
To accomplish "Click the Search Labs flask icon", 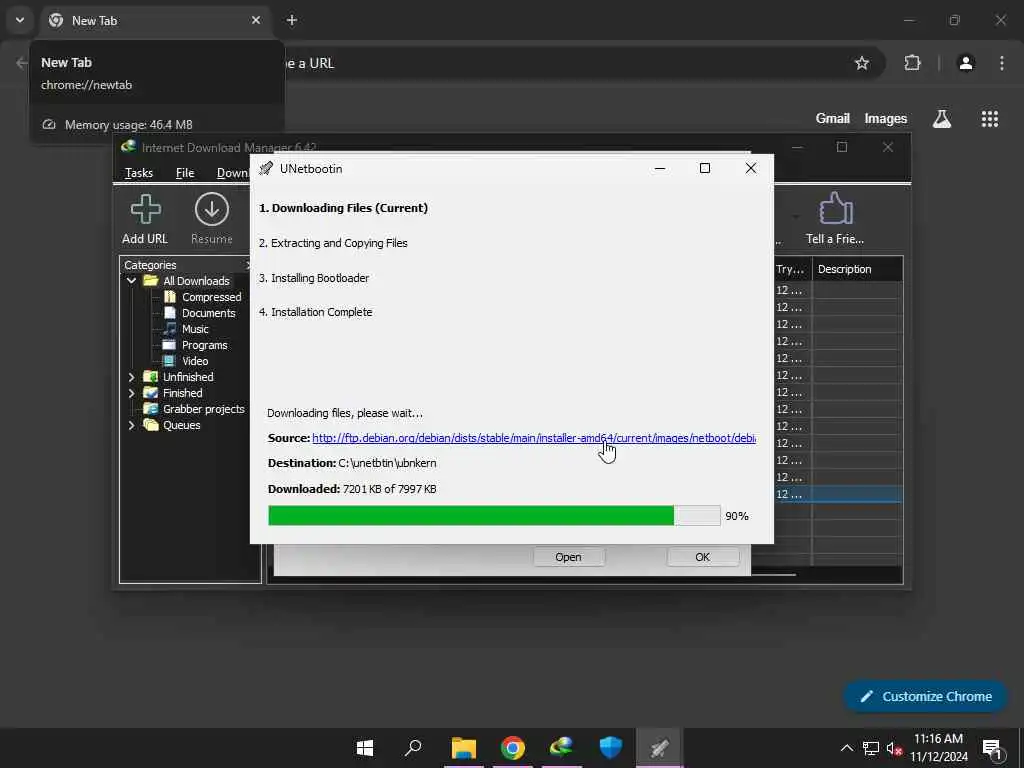I will pyautogui.click(x=942, y=118).
